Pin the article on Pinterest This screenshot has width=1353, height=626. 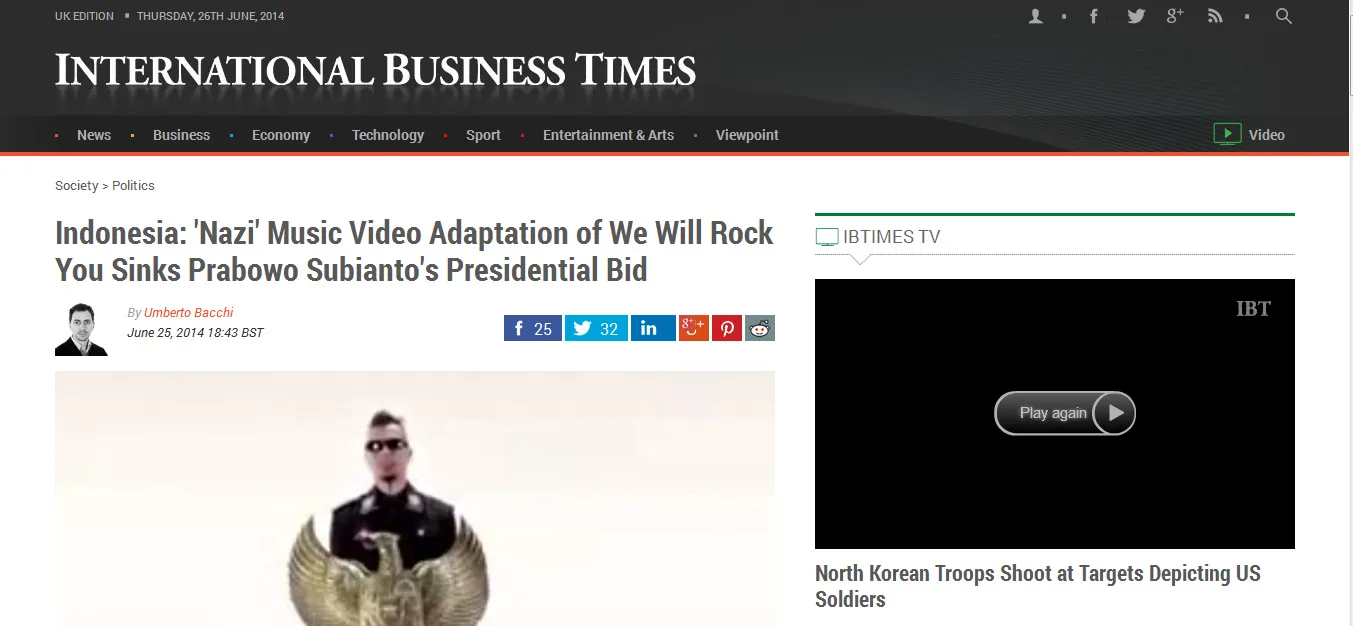[x=726, y=328]
